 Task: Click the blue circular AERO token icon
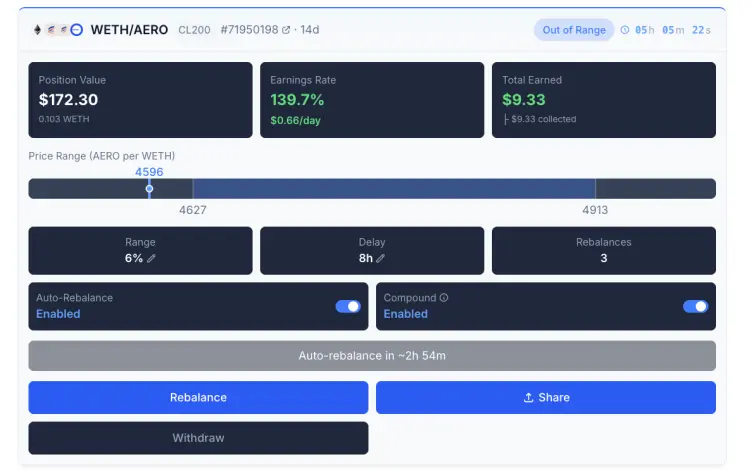pyautogui.click(x=76, y=30)
